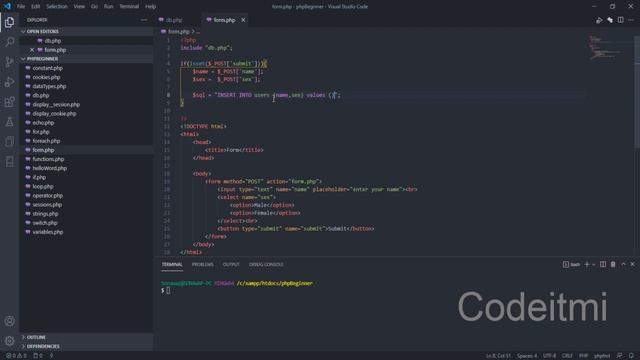Maximize panel size chevron
Image resolution: width=640 pixels, height=360 pixels.
pyautogui.click(x=623, y=264)
